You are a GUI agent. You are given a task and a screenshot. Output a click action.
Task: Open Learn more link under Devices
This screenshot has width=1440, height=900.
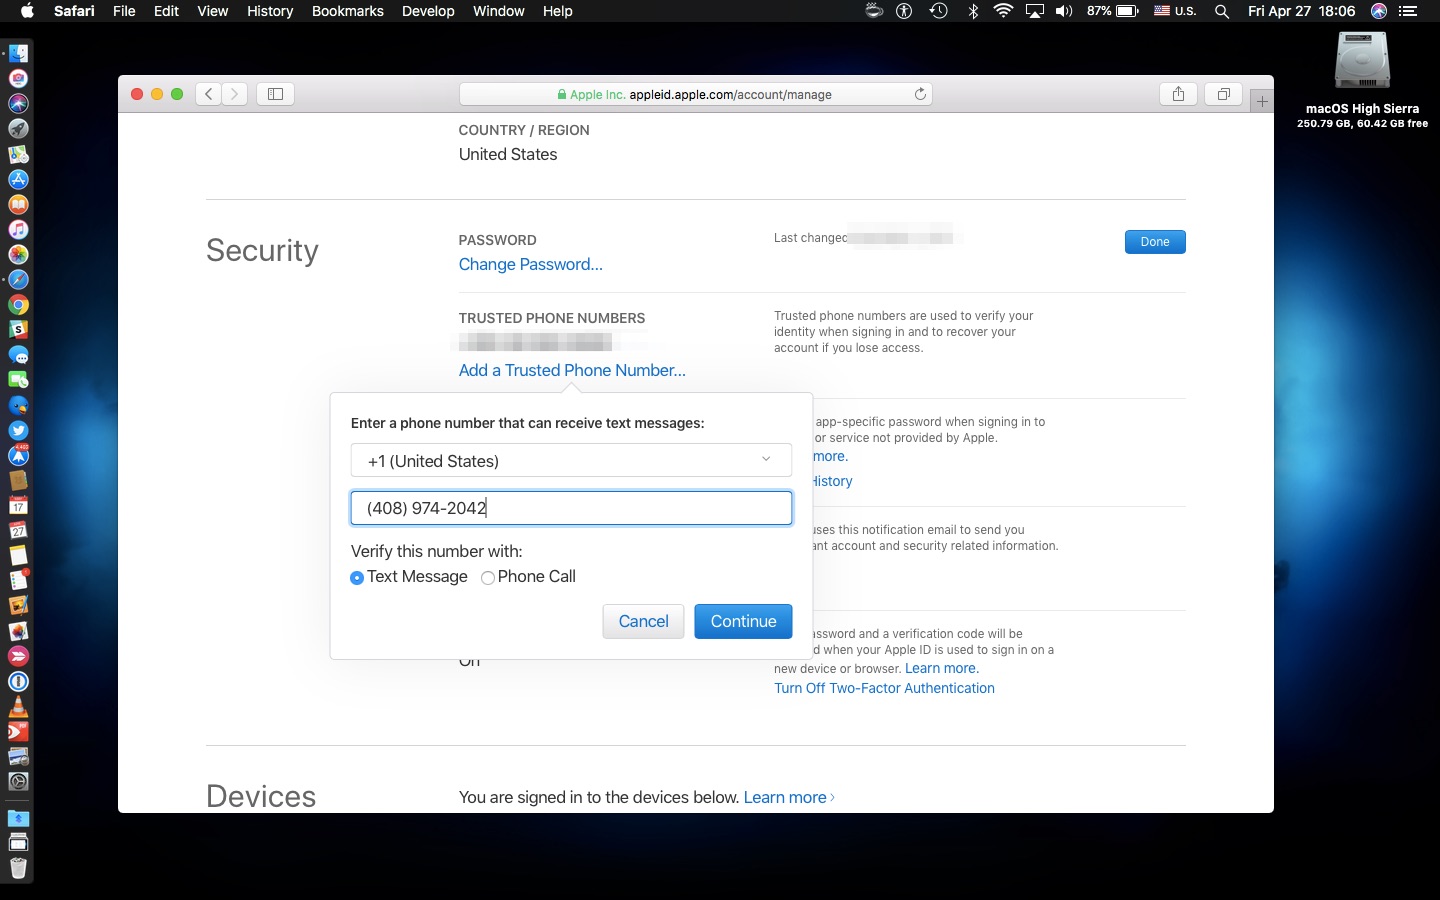pos(788,797)
